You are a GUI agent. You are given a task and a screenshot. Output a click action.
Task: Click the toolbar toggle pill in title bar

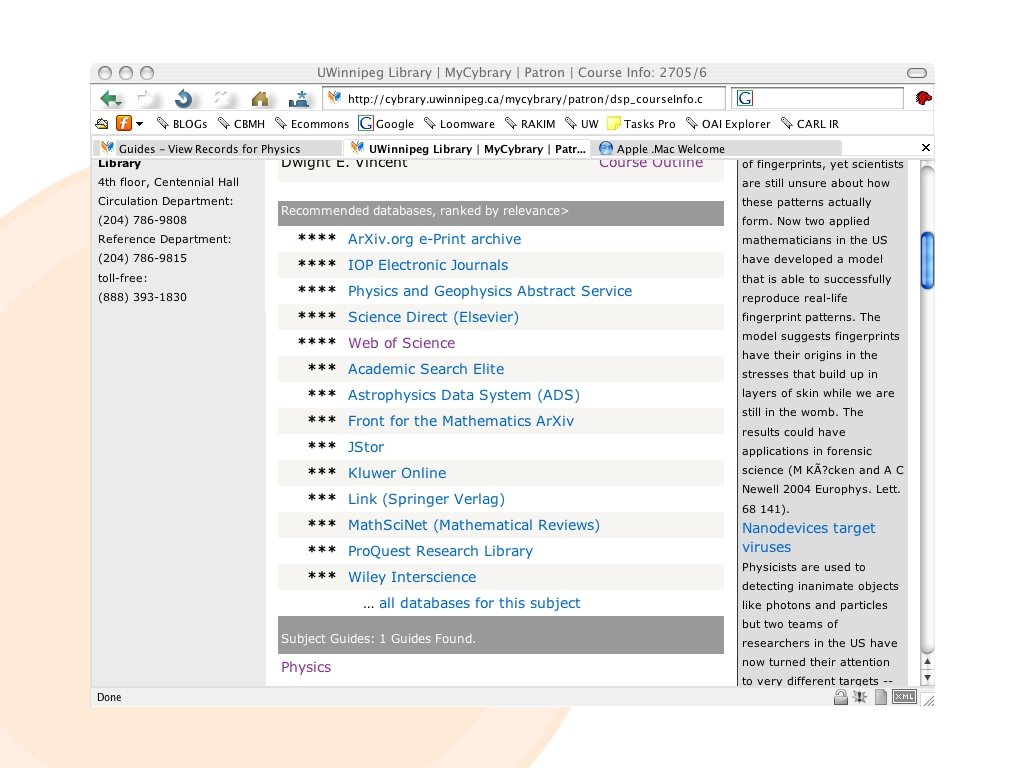(x=917, y=72)
